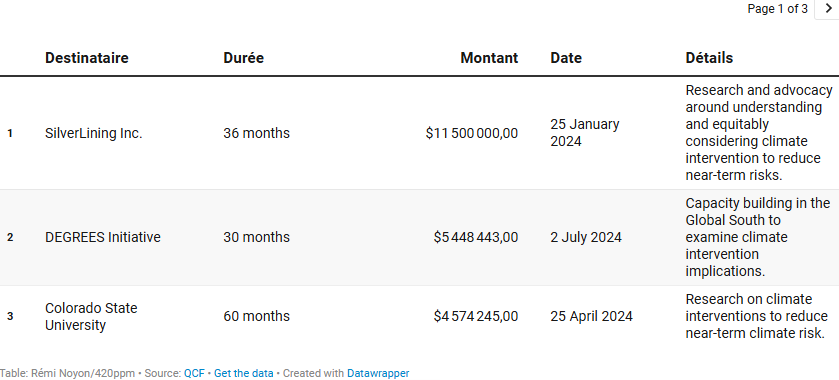Select SilverLining Inc. recipient cell
Screen dimensions: 839x380
[x=94, y=133]
